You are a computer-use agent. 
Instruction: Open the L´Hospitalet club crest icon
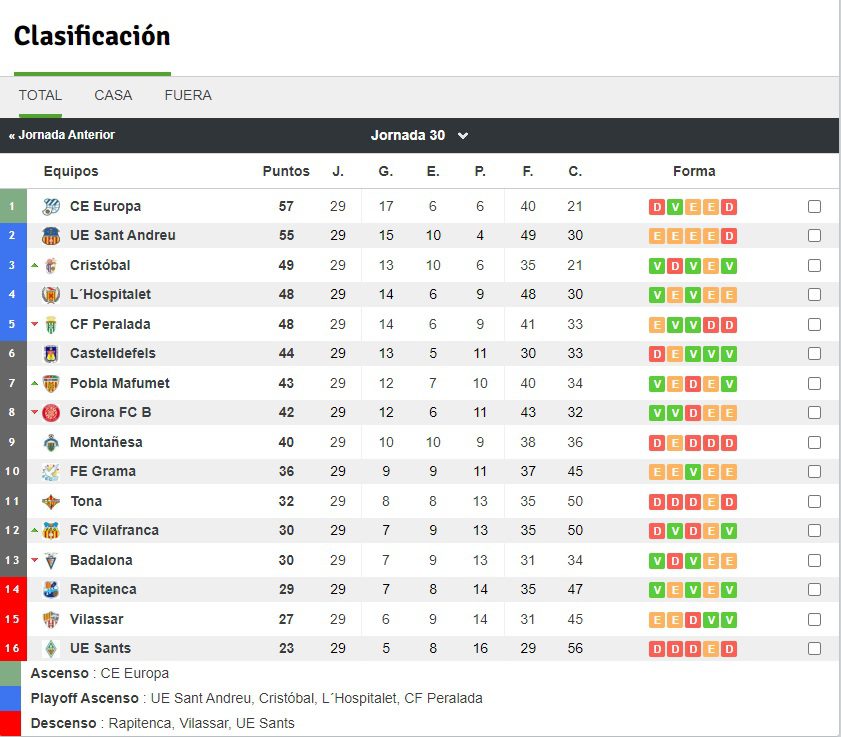click(51, 294)
